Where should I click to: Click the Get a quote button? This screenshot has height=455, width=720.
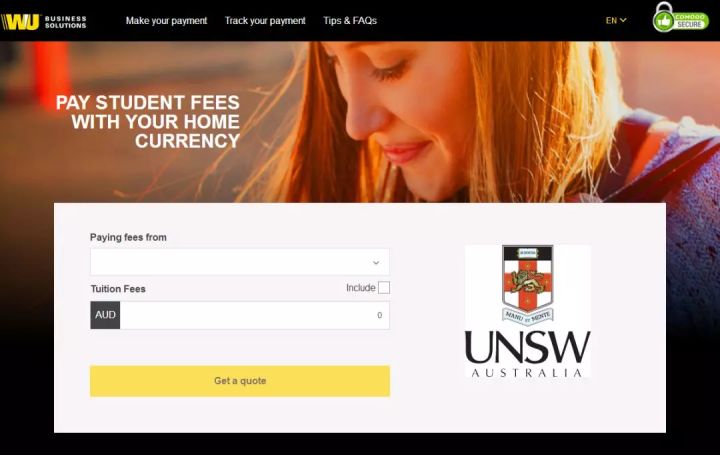click(240, 381)
